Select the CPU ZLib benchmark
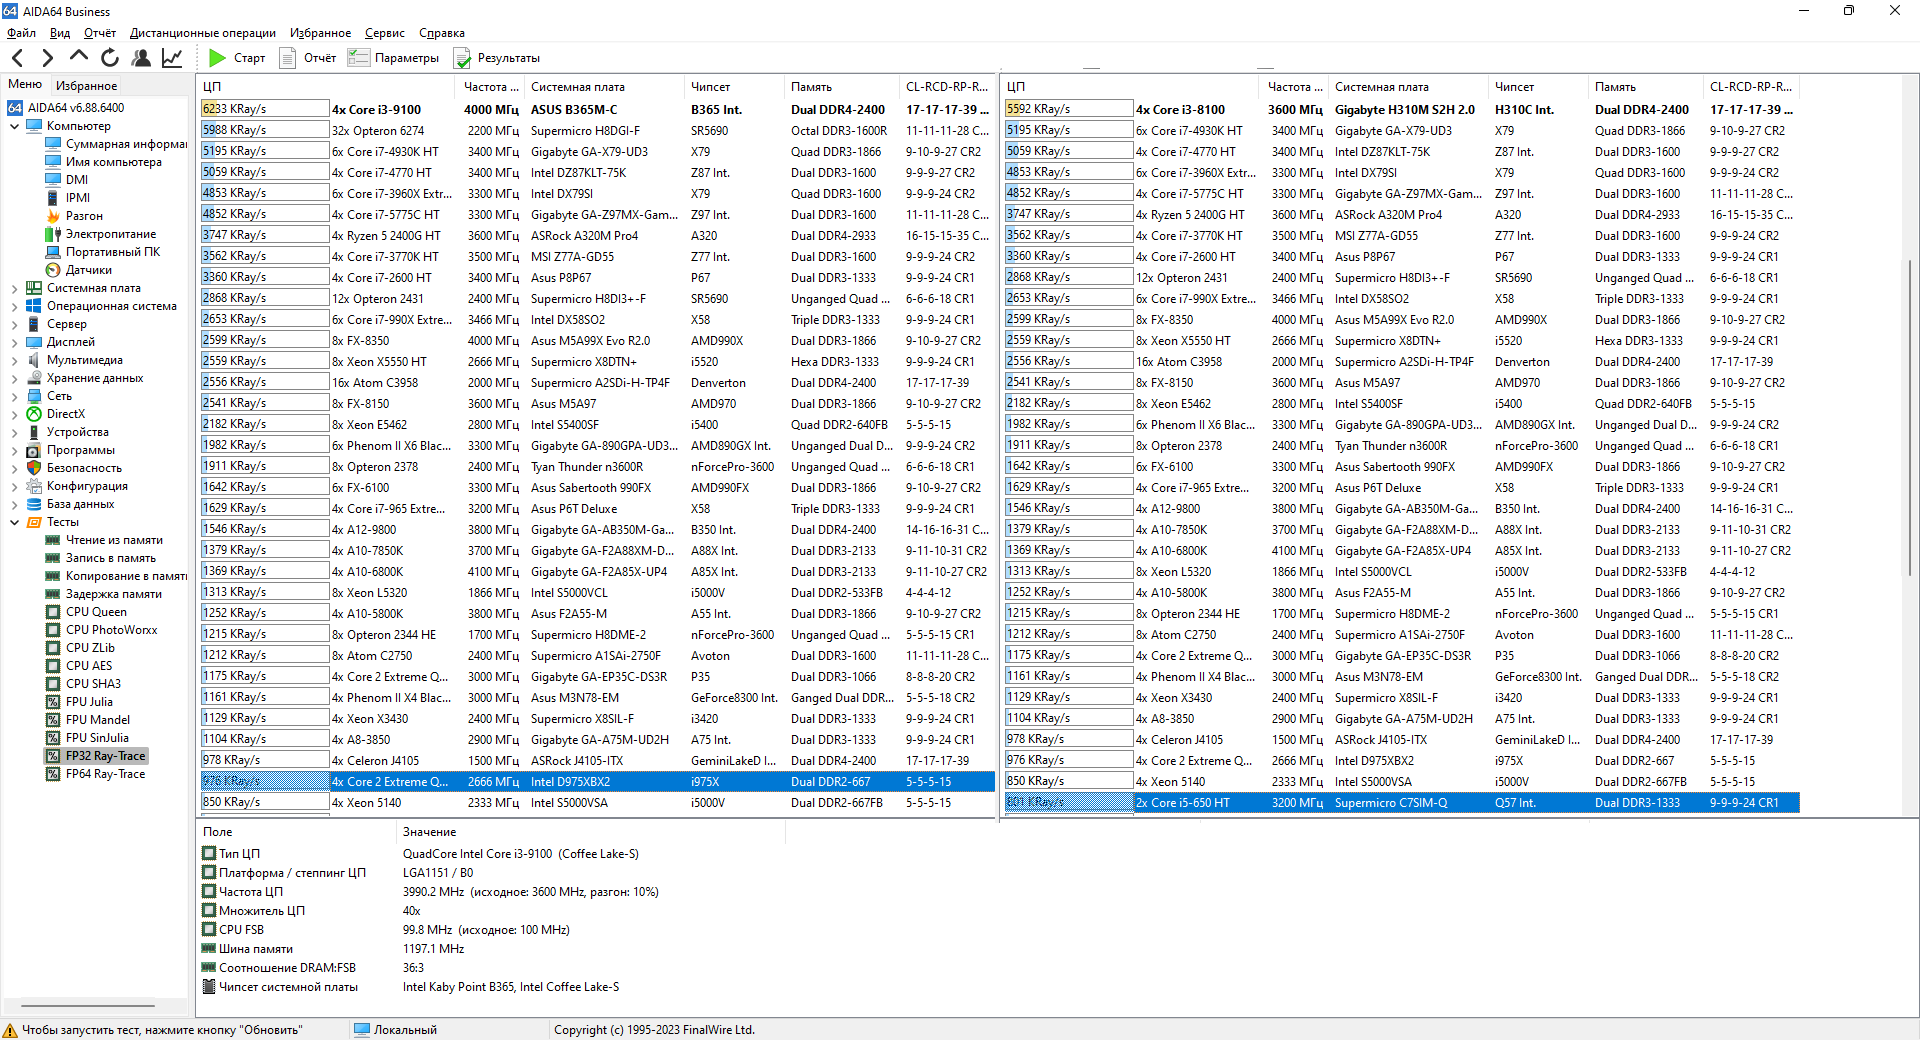1920x1040 pixels. 81,648
